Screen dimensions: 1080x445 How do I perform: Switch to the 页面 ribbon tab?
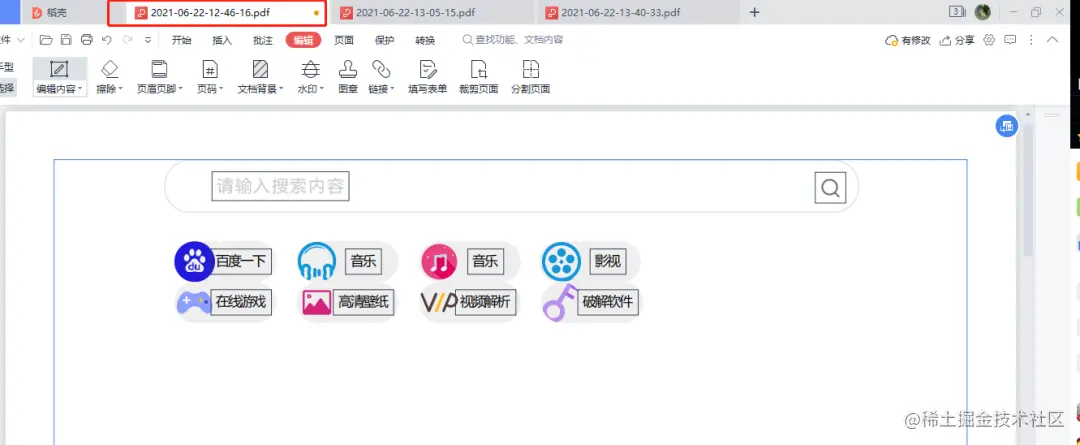pos(344,40)
